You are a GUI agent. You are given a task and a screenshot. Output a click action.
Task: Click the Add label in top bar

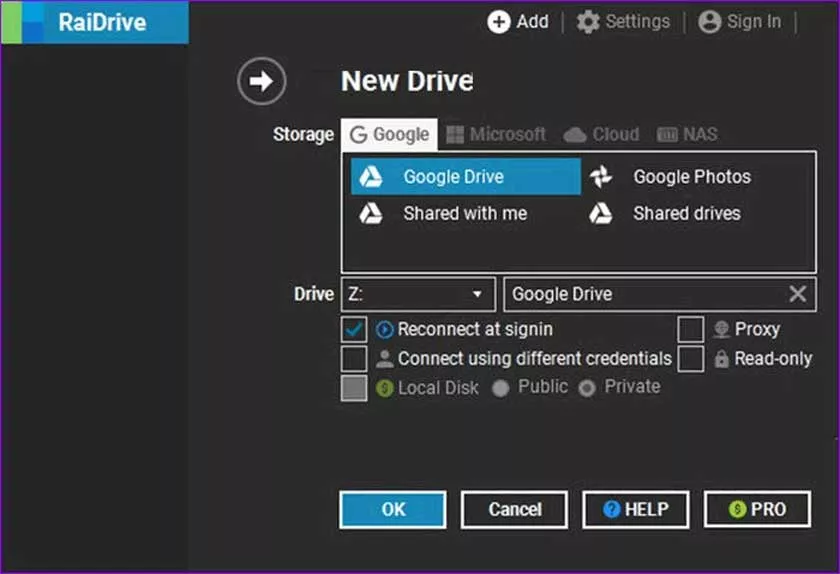(532, 22)
